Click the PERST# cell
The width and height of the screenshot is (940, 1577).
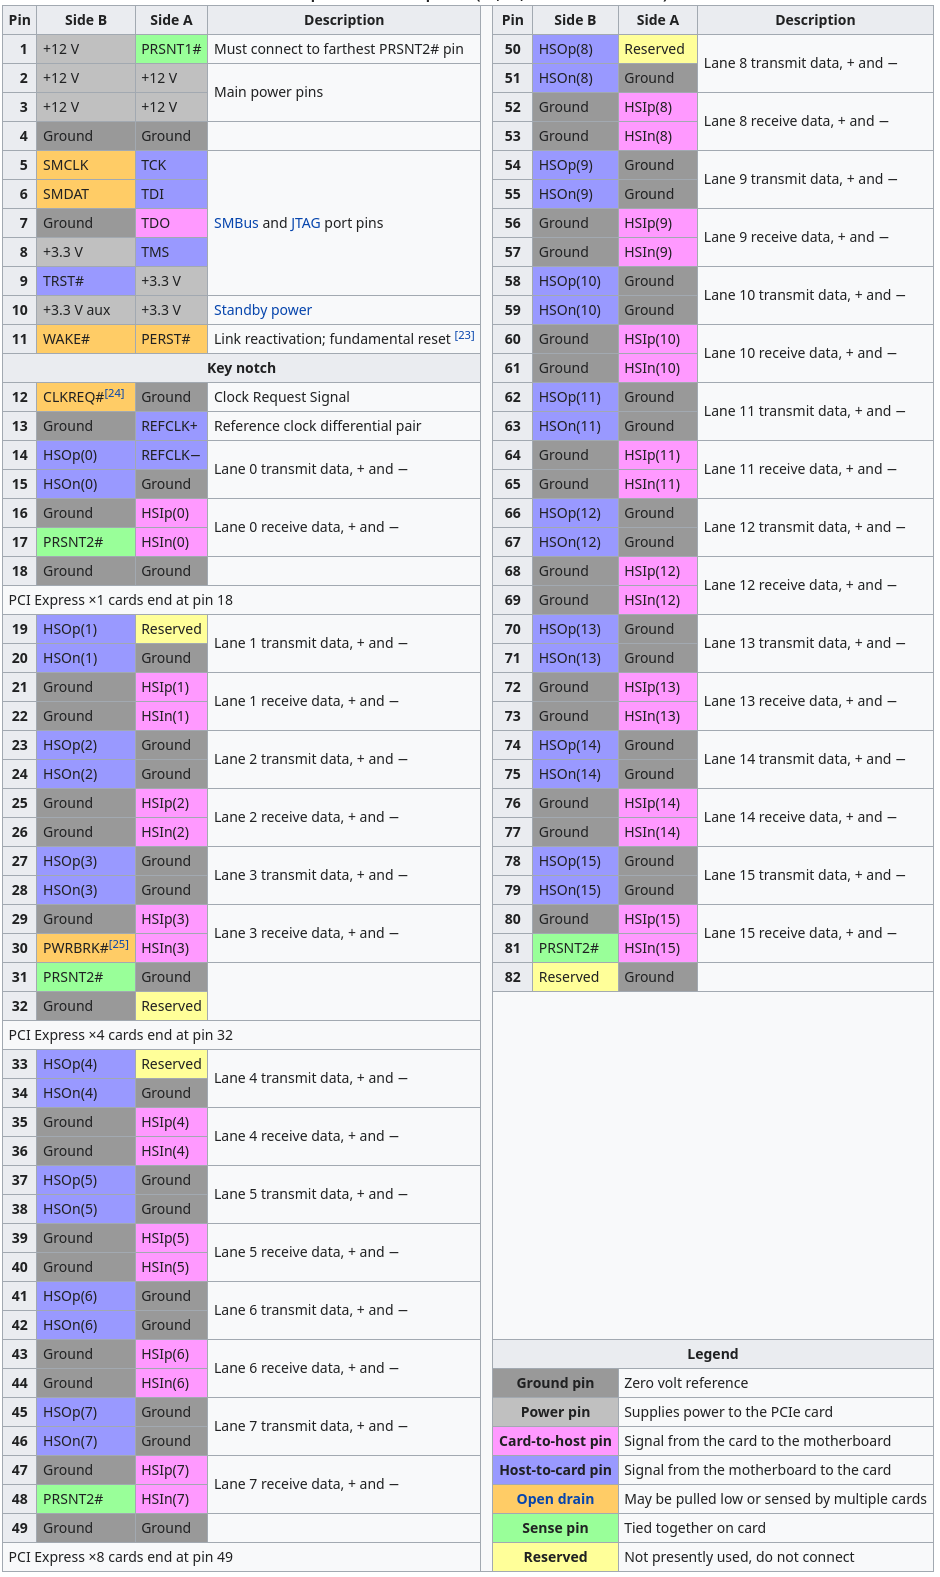pos(171,339)
